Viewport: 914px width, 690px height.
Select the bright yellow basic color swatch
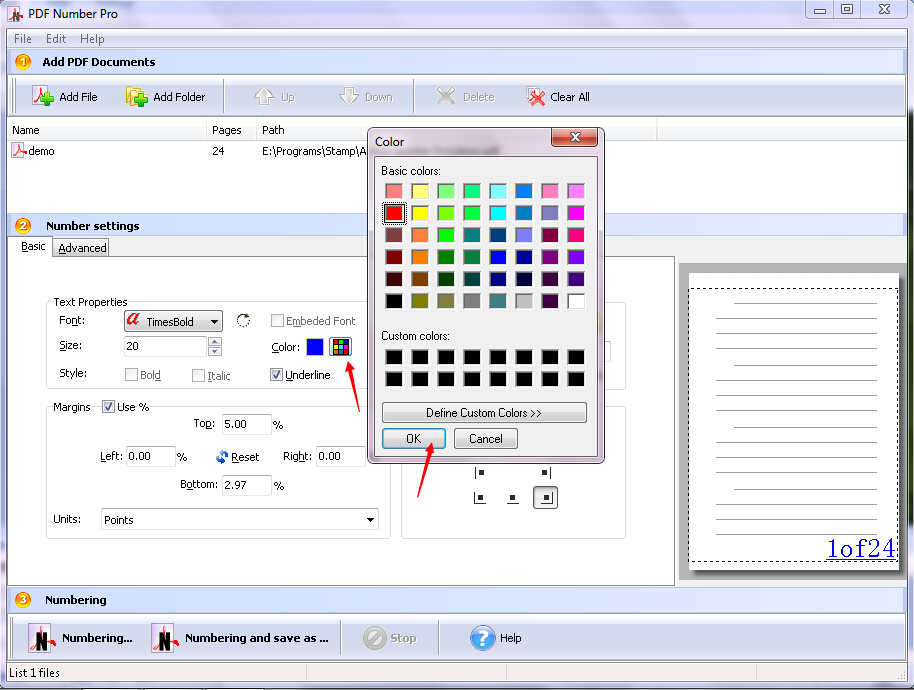[420, 213]
